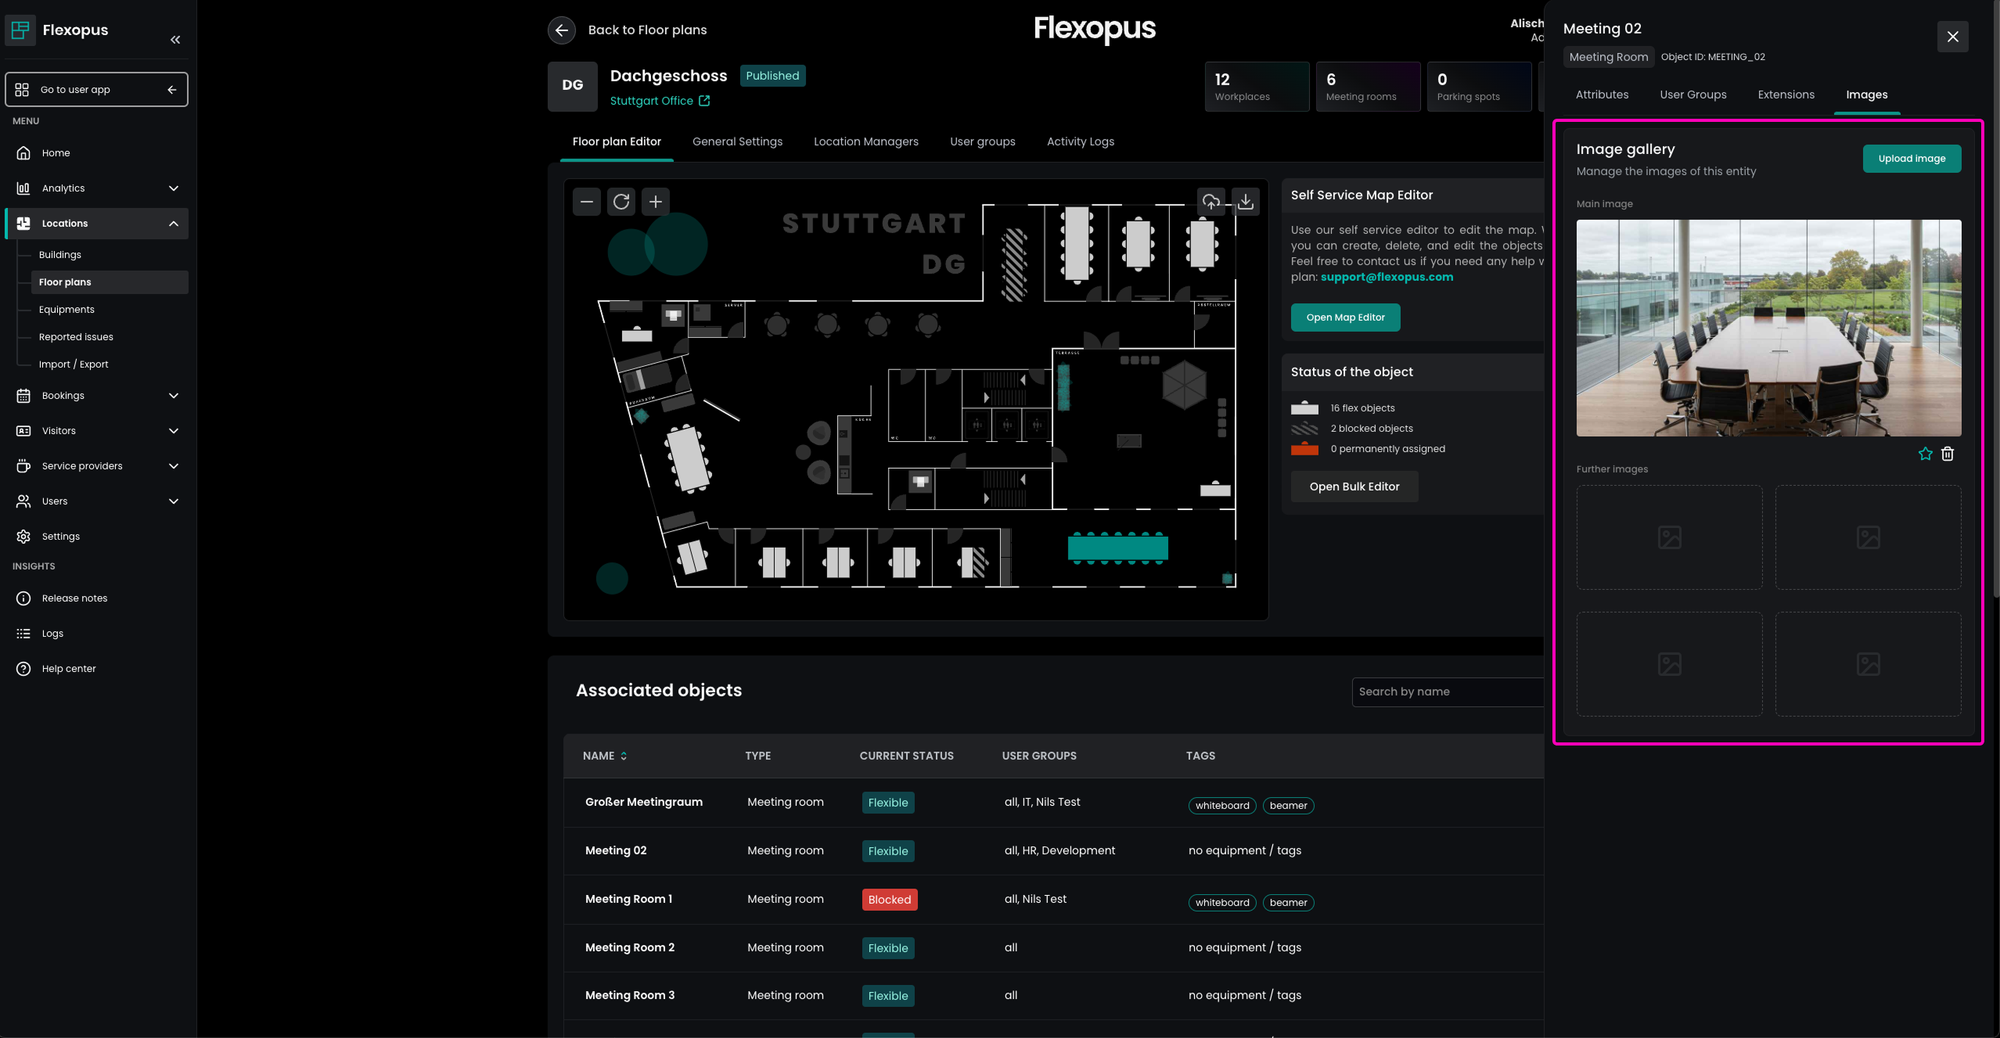Screen dimensions: 2000x1038
Task: Expand the Analytics menu section
Action: (x=173, y=188)
